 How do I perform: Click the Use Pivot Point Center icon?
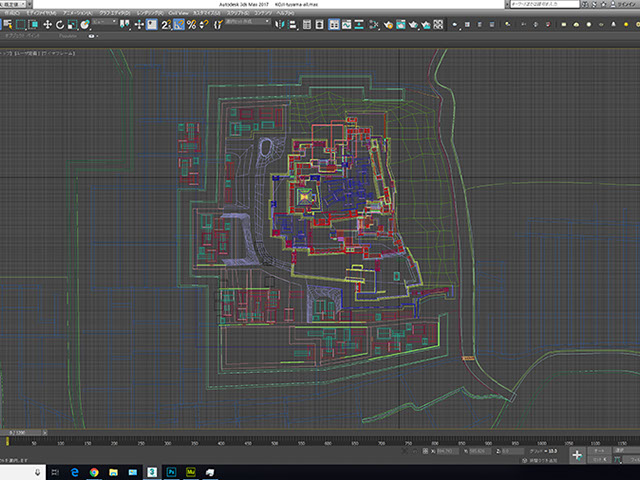click(x=125, y=24)
